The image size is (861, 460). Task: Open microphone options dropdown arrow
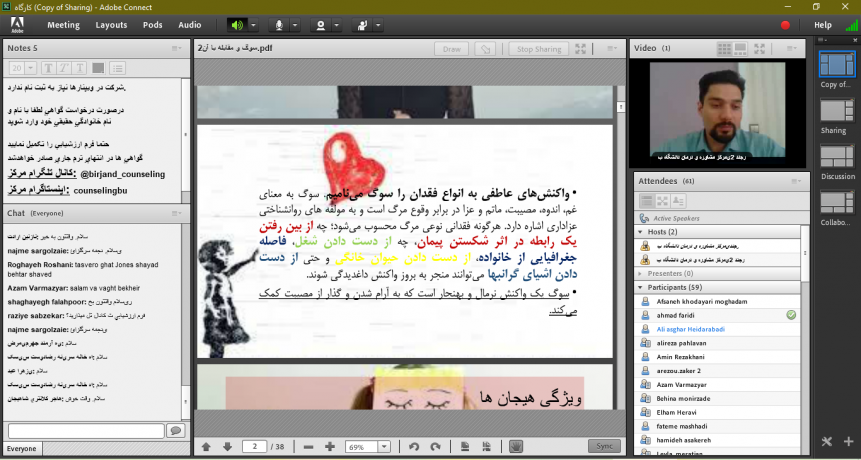[x=295, y=25]
